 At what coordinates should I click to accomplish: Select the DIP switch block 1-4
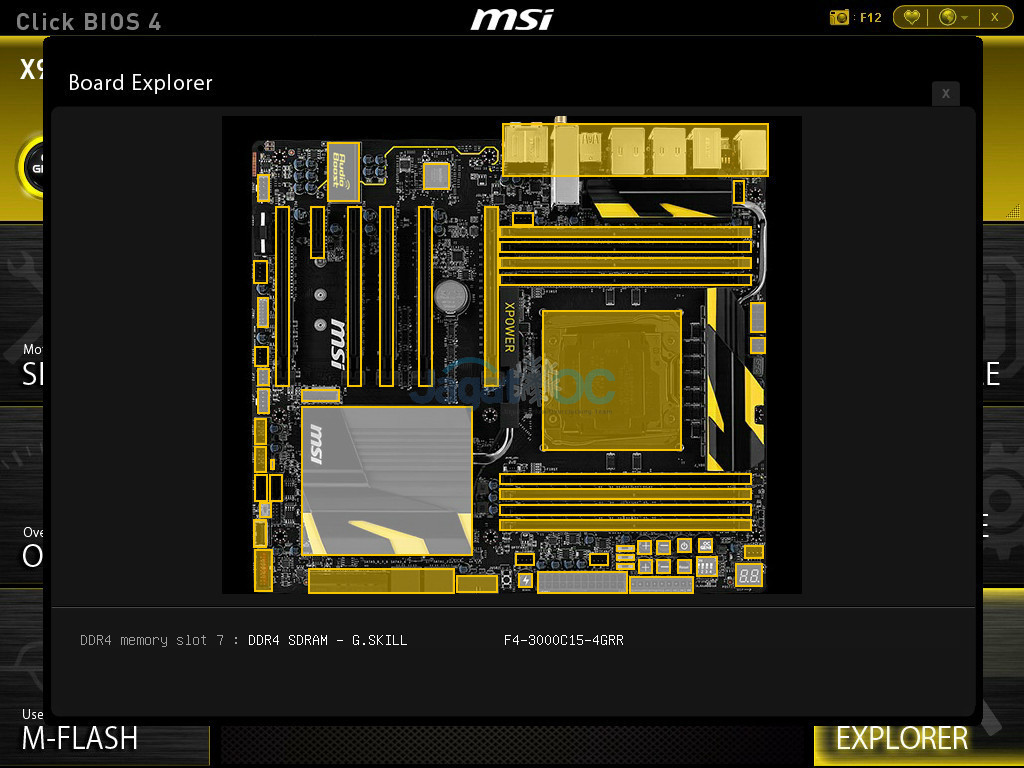pyautogui.click(x=707, y=566)
